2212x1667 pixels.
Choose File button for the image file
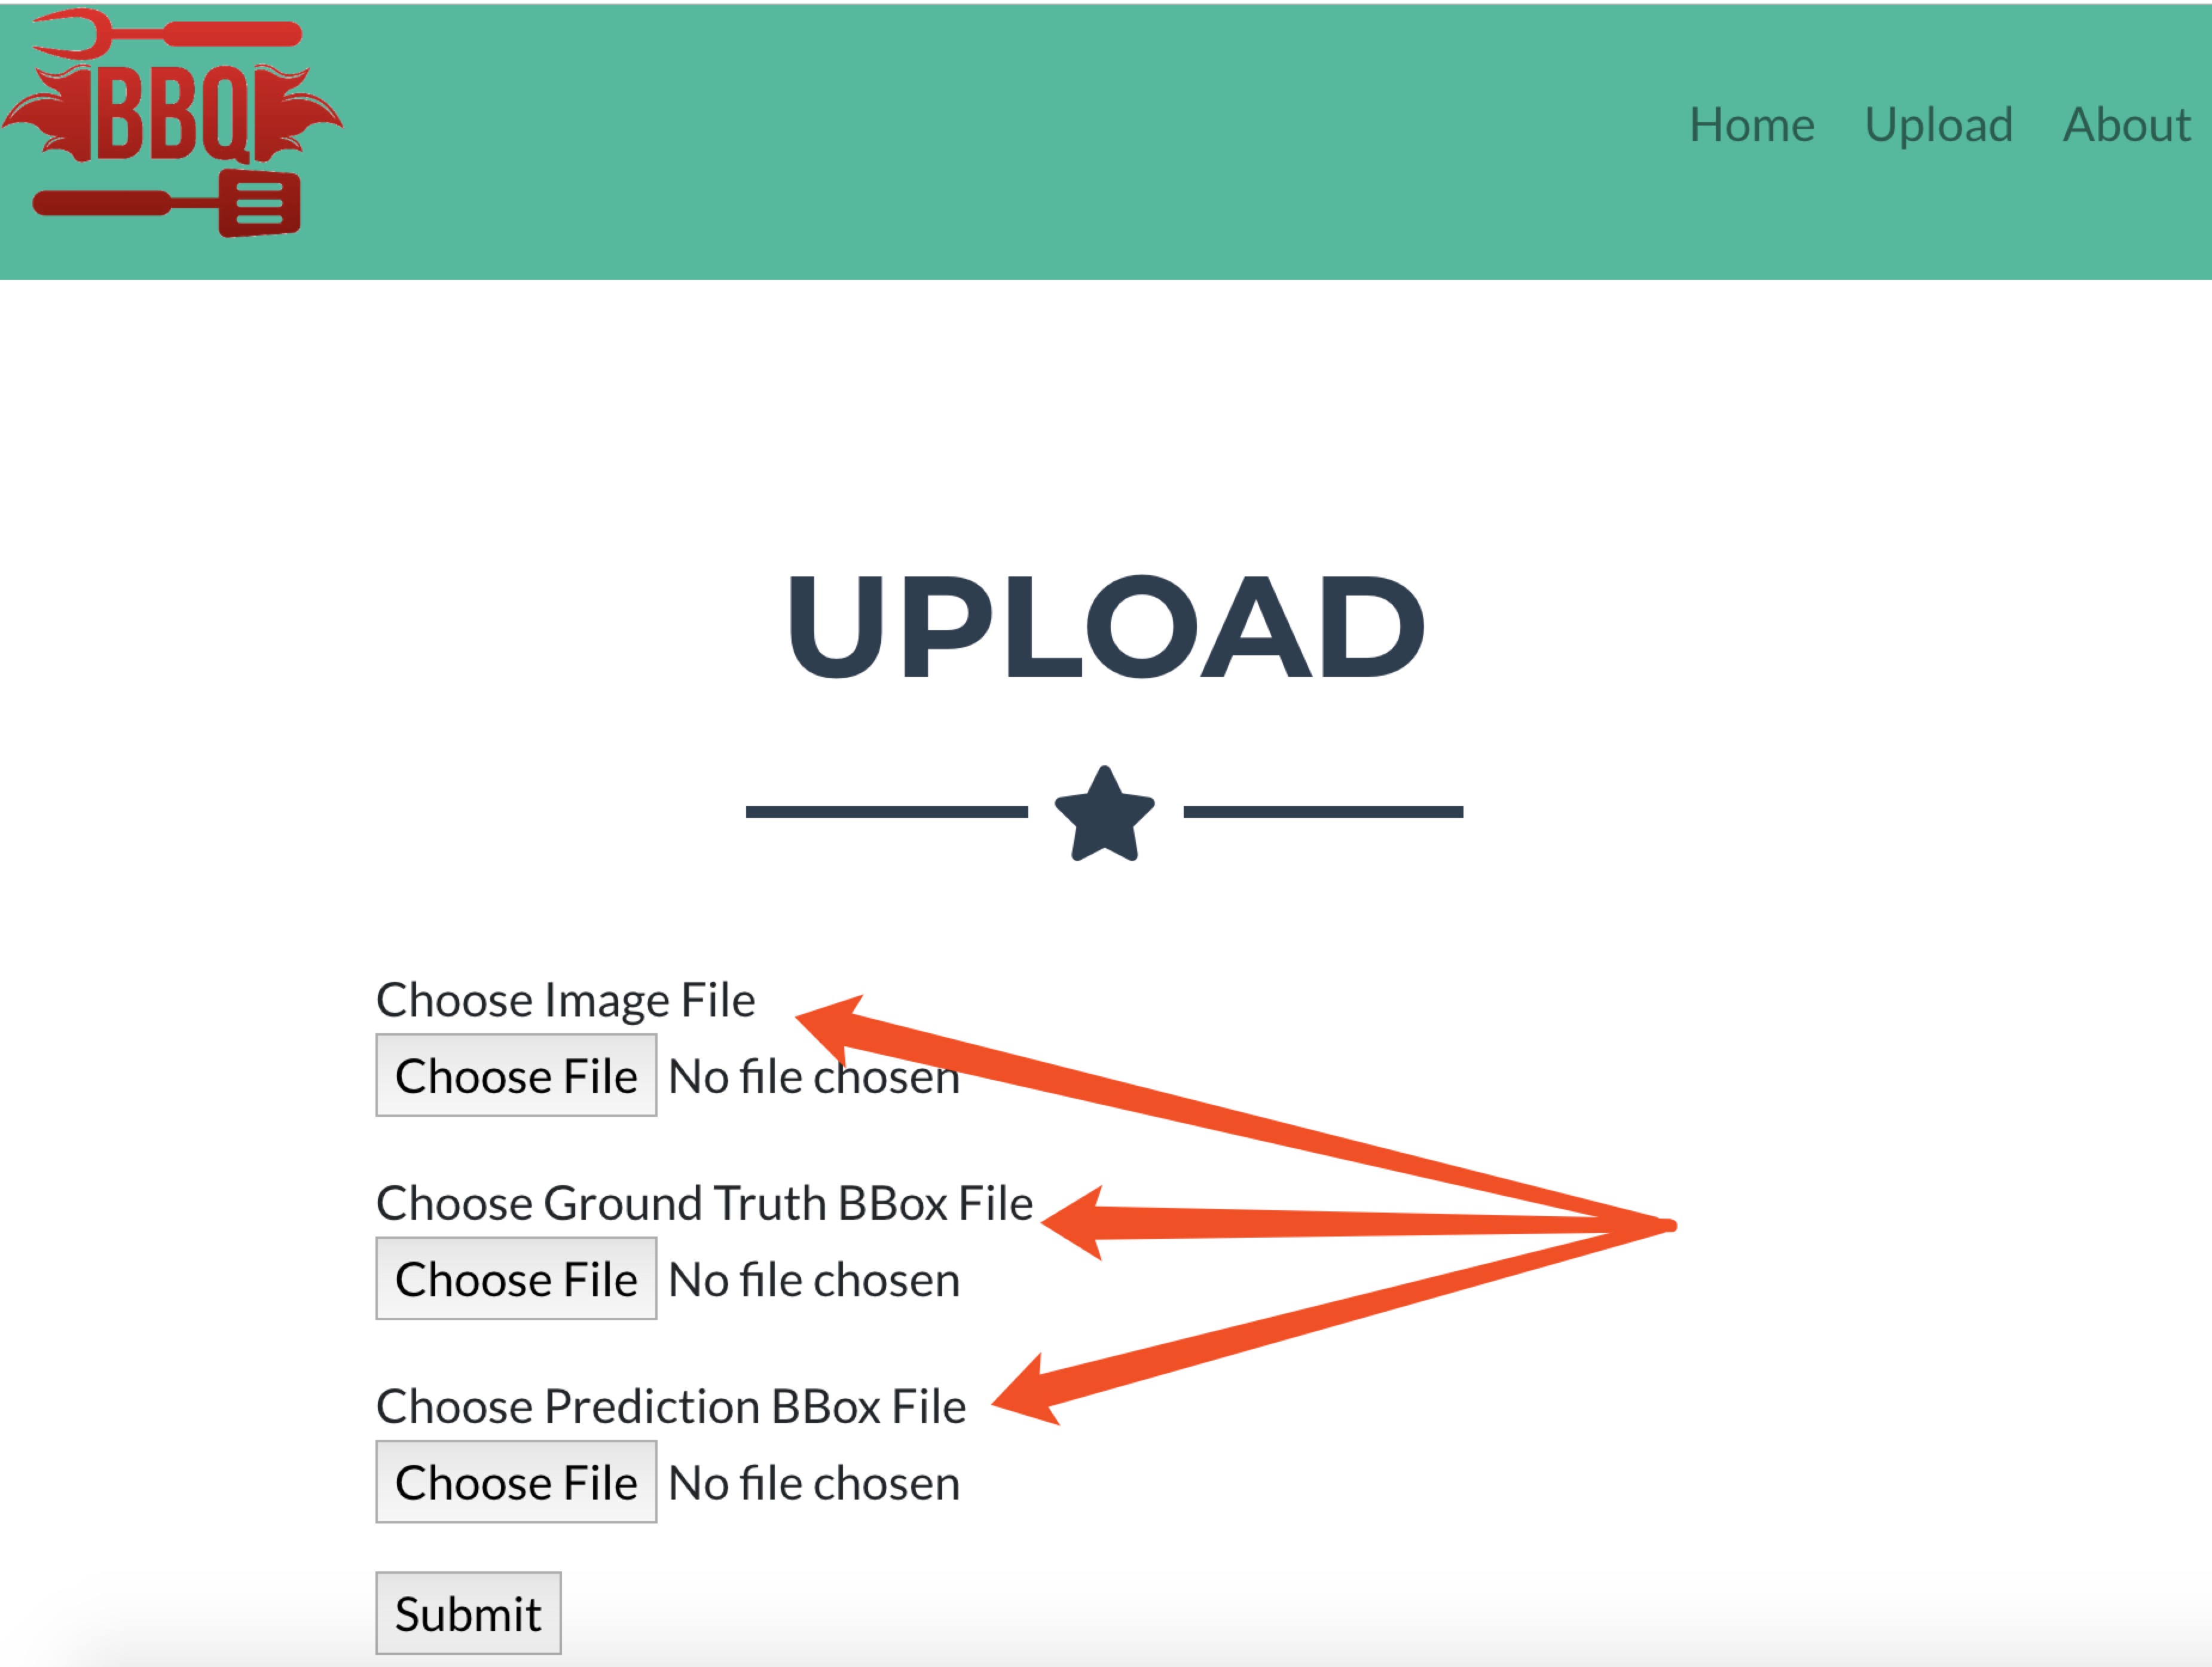click(x=516, y=1076)
